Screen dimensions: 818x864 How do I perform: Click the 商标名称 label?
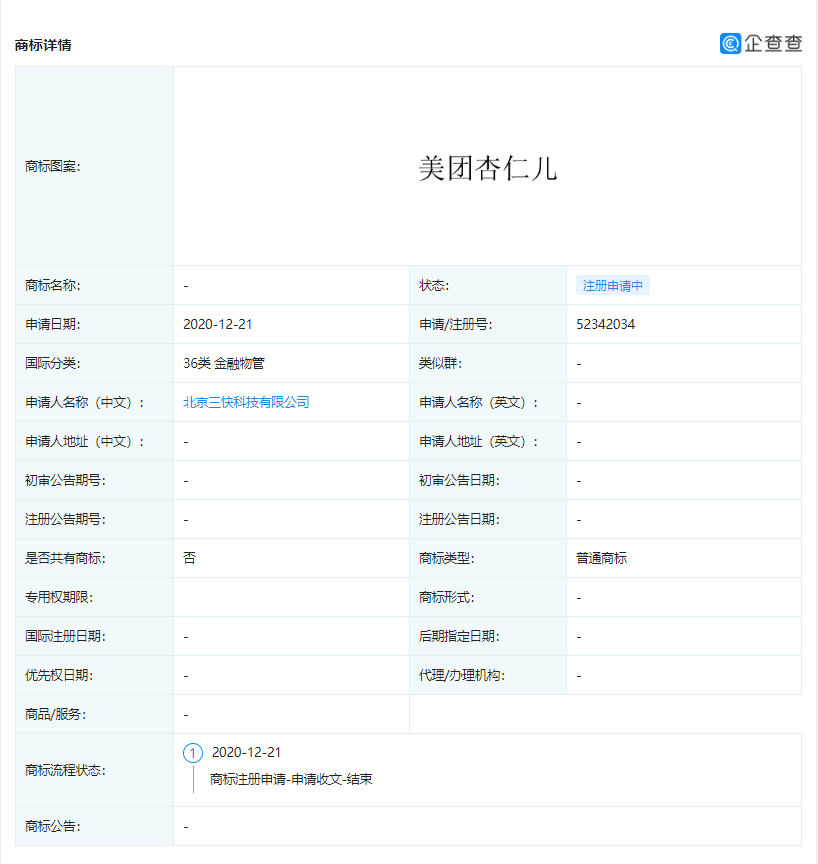[52, 285]
